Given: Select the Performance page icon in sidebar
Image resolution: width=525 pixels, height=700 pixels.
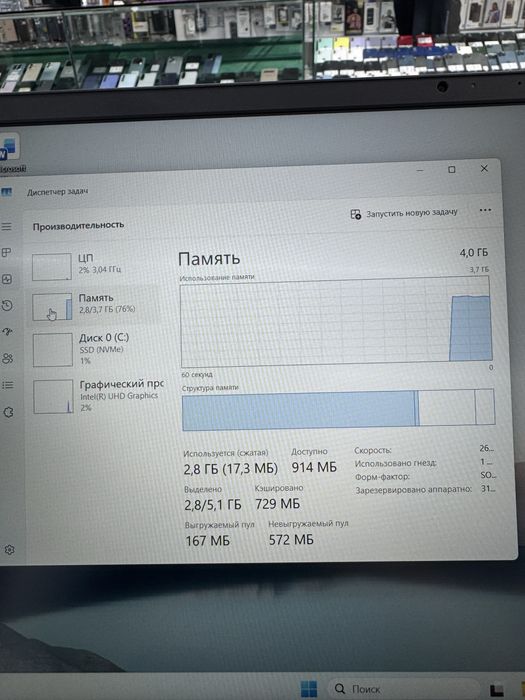Looking at the screenshot, I should click(7, 279).
